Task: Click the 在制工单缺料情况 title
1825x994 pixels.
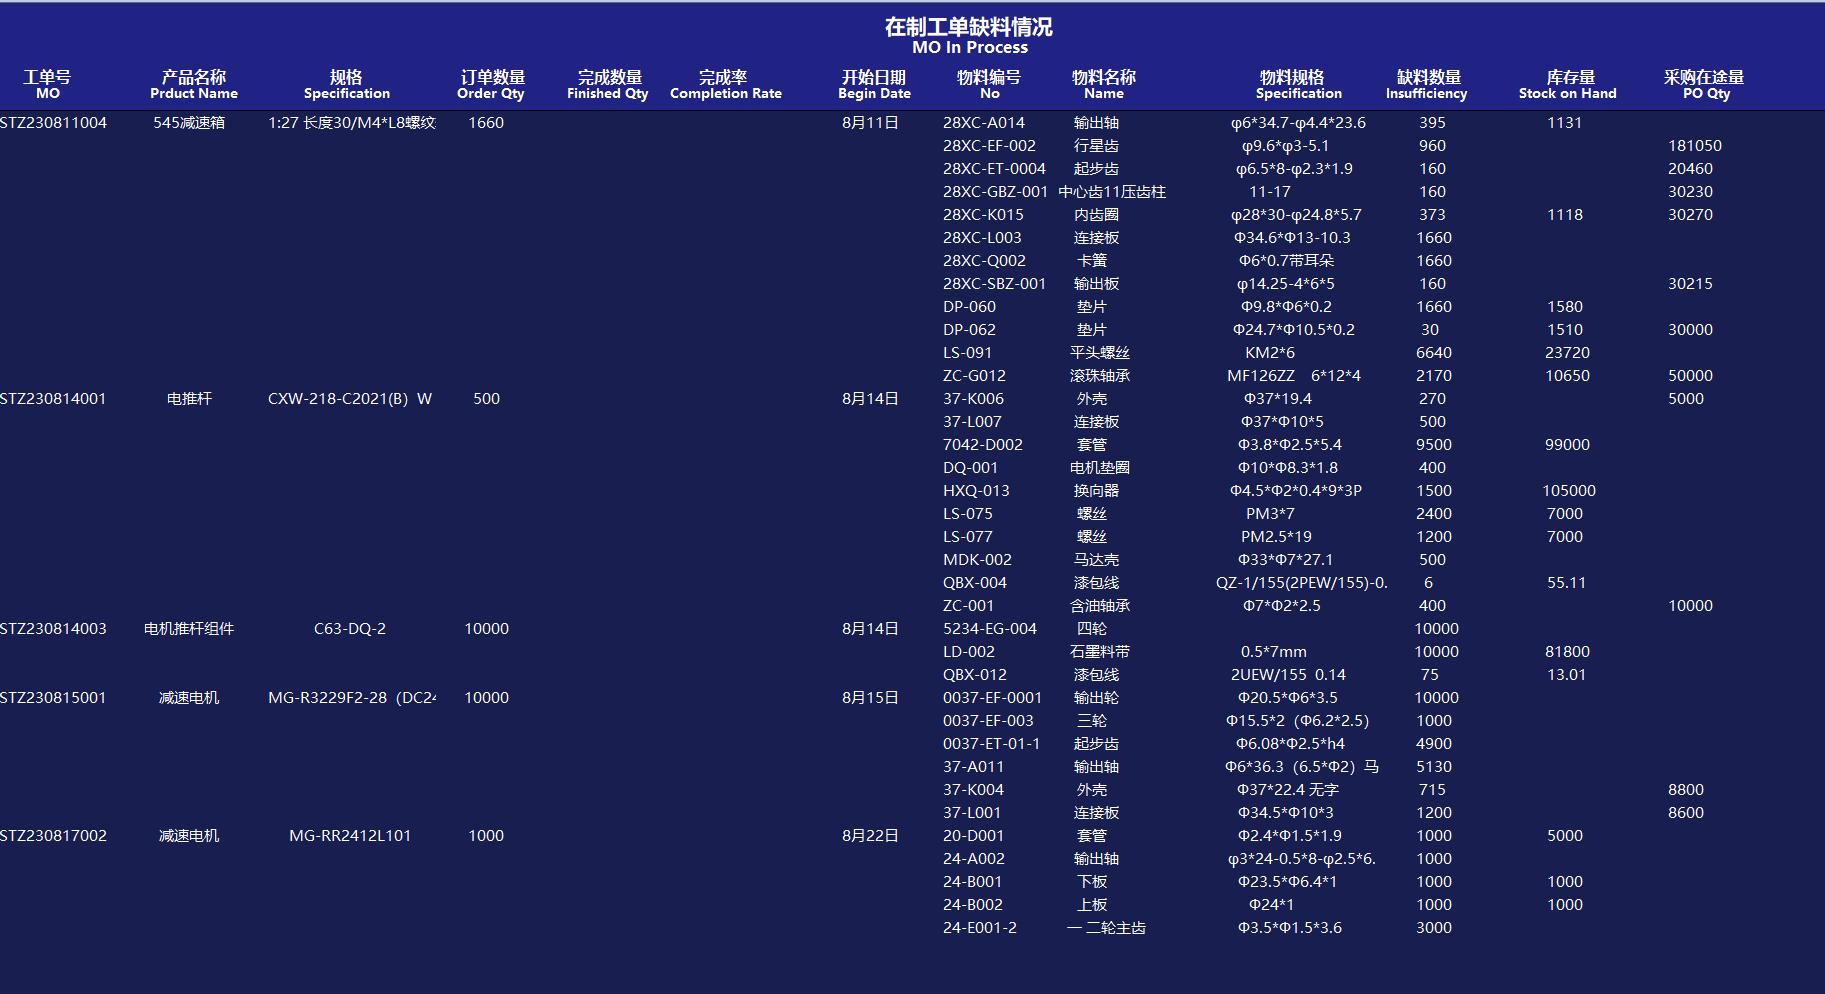Action: 968,27
